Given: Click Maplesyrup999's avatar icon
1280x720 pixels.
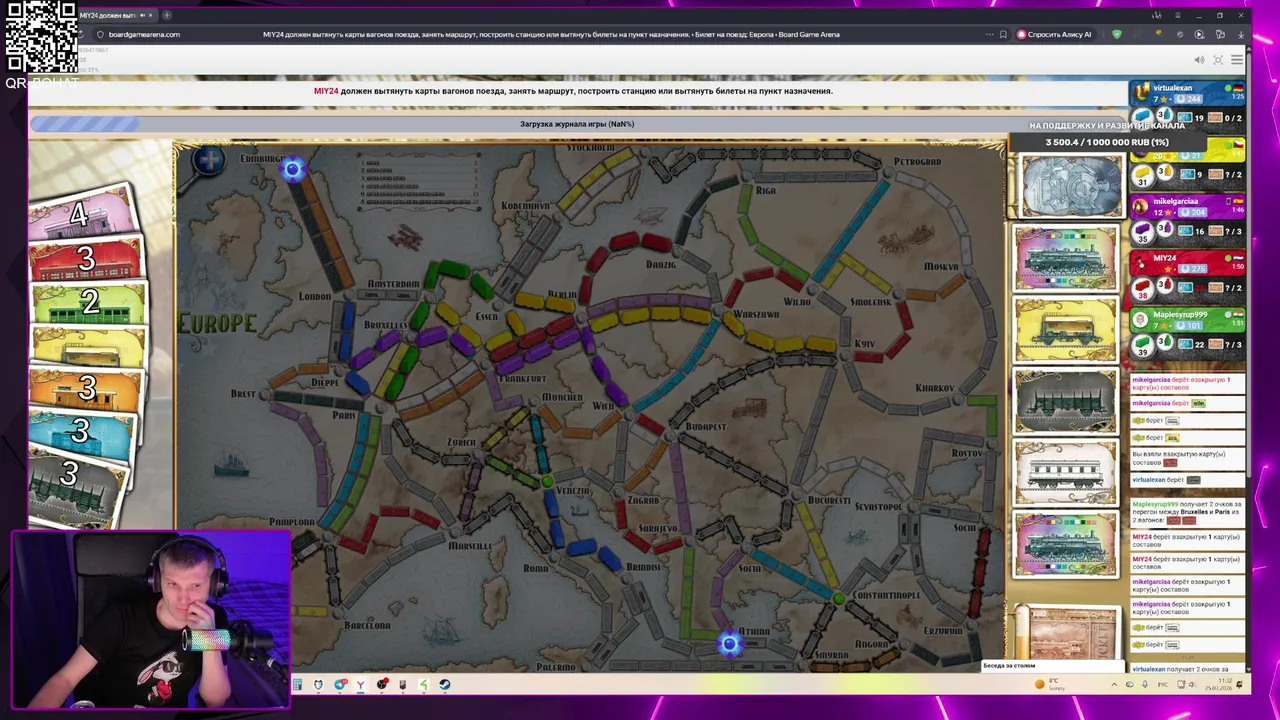Looking at the screenshot, I should [x=1141, y=320].
